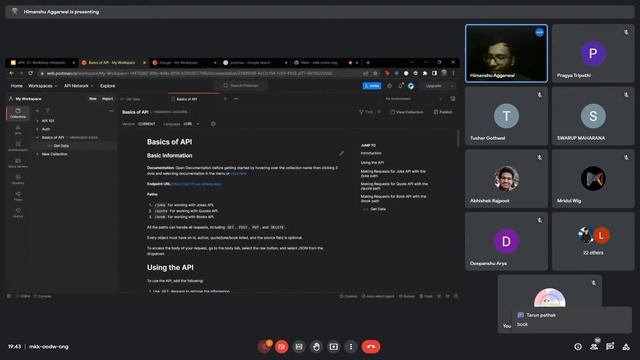Raise hand in the meeting
Screen dimensions: 640x360
(x=316, y=347)
